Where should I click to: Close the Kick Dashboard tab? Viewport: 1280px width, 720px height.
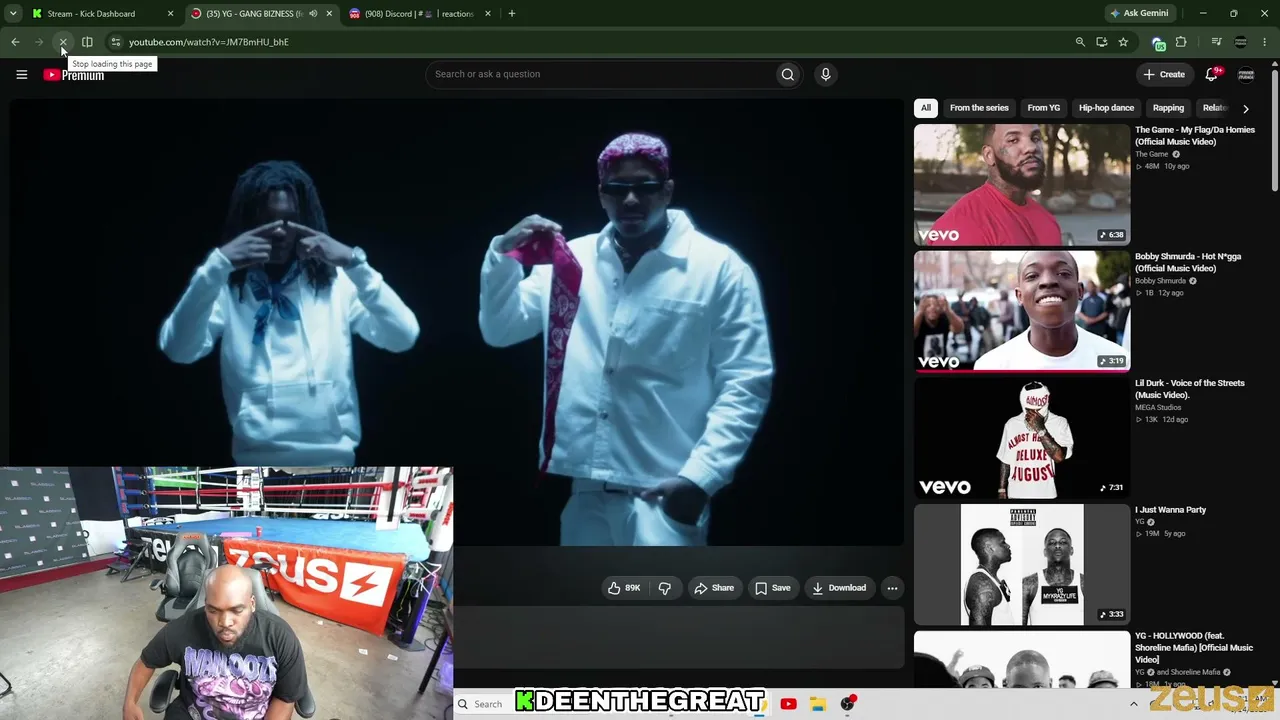click(x=170, y=14)
